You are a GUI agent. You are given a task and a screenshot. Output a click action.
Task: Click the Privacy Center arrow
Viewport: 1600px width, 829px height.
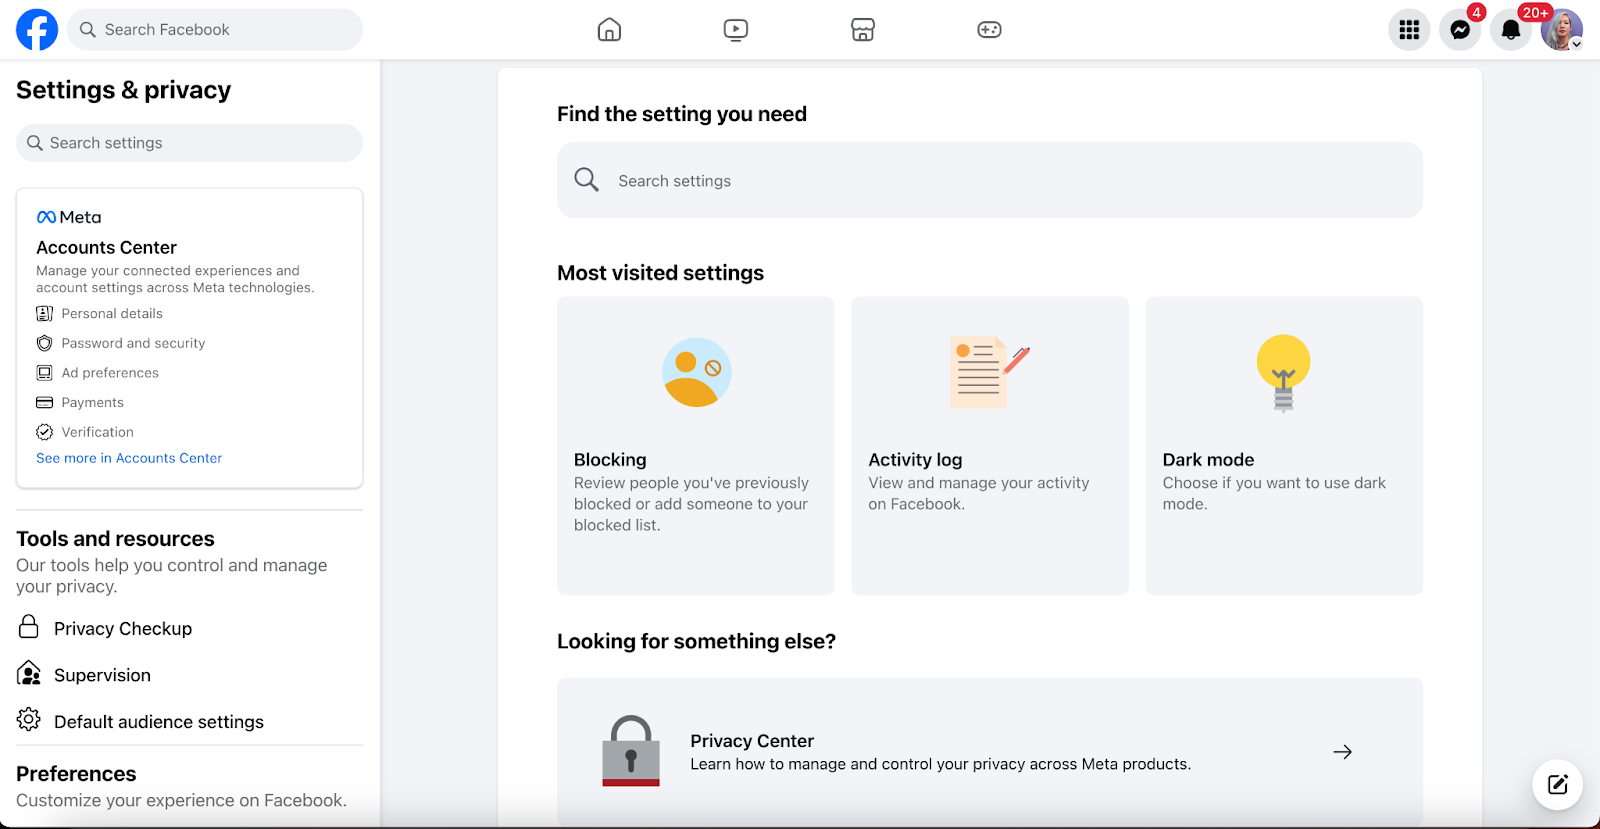click(x=1342, y=752)
